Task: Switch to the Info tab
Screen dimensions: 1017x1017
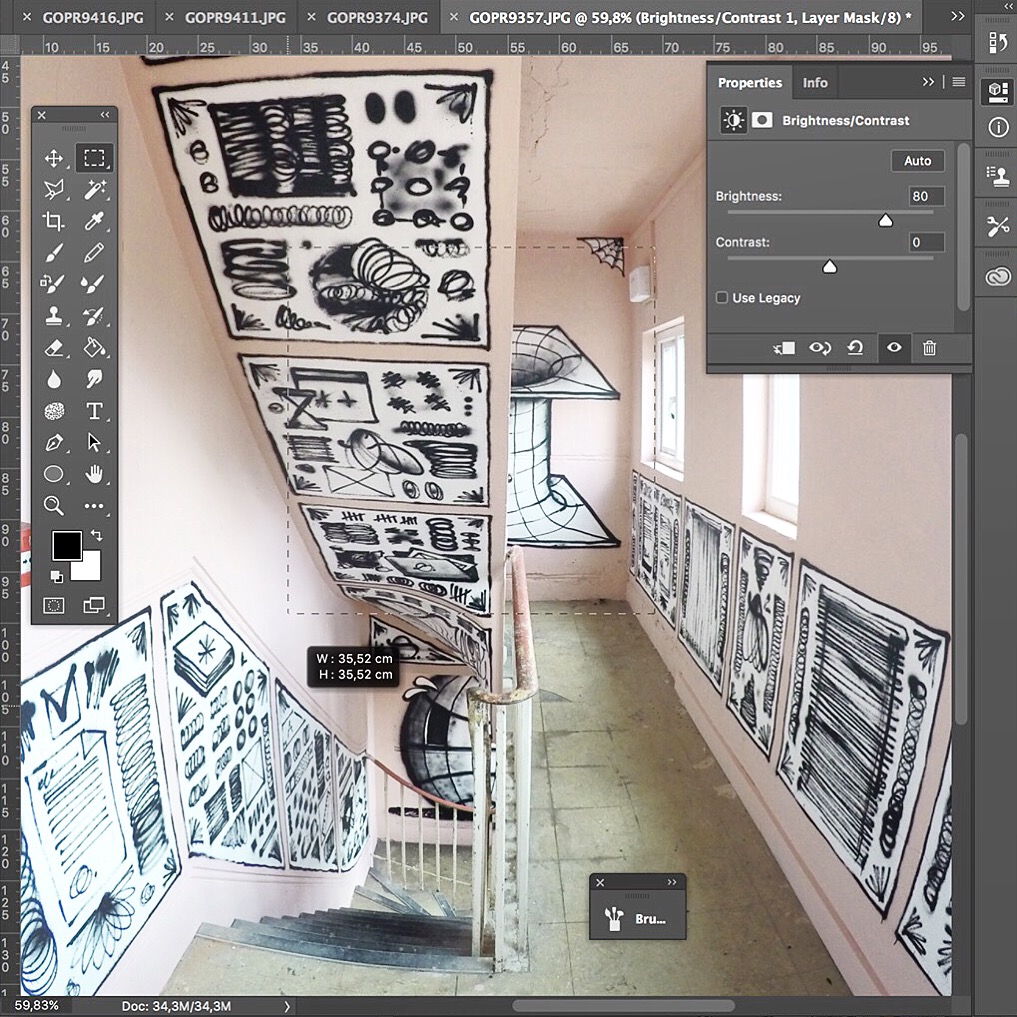Action: pos(815,83)
